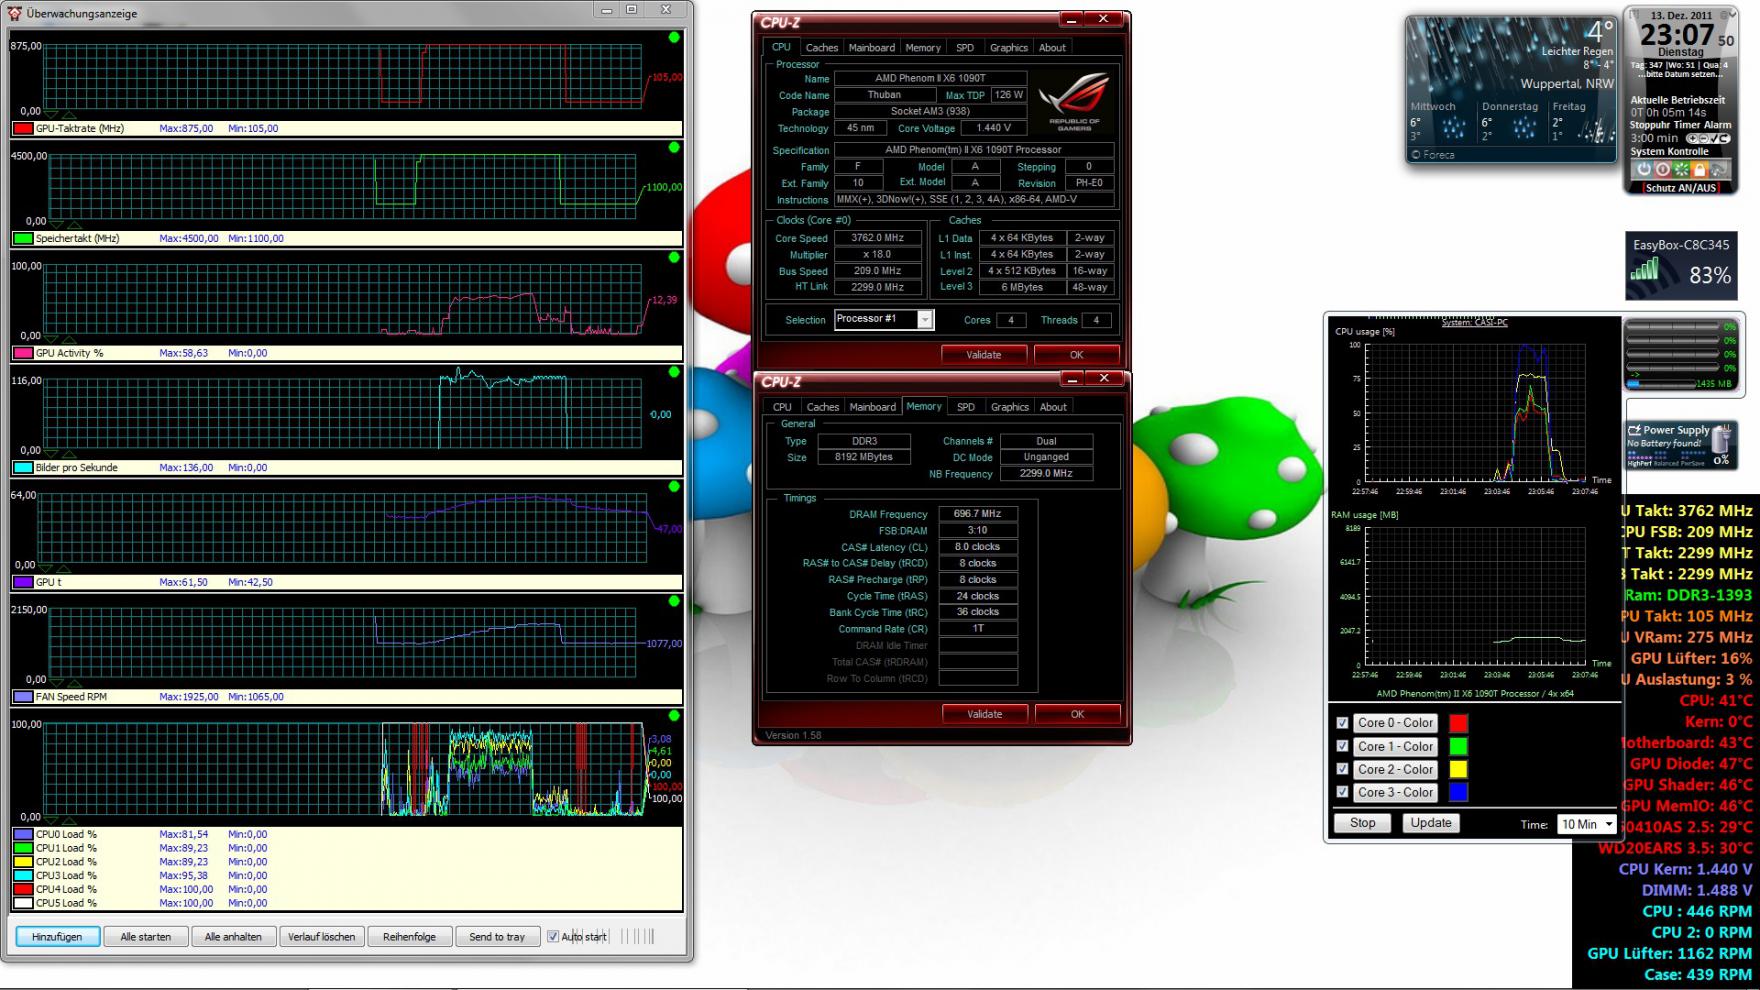Click the grey icon after the orange lock
The height and width of the screenshot is (990, 1760).
coord(1717,170)
